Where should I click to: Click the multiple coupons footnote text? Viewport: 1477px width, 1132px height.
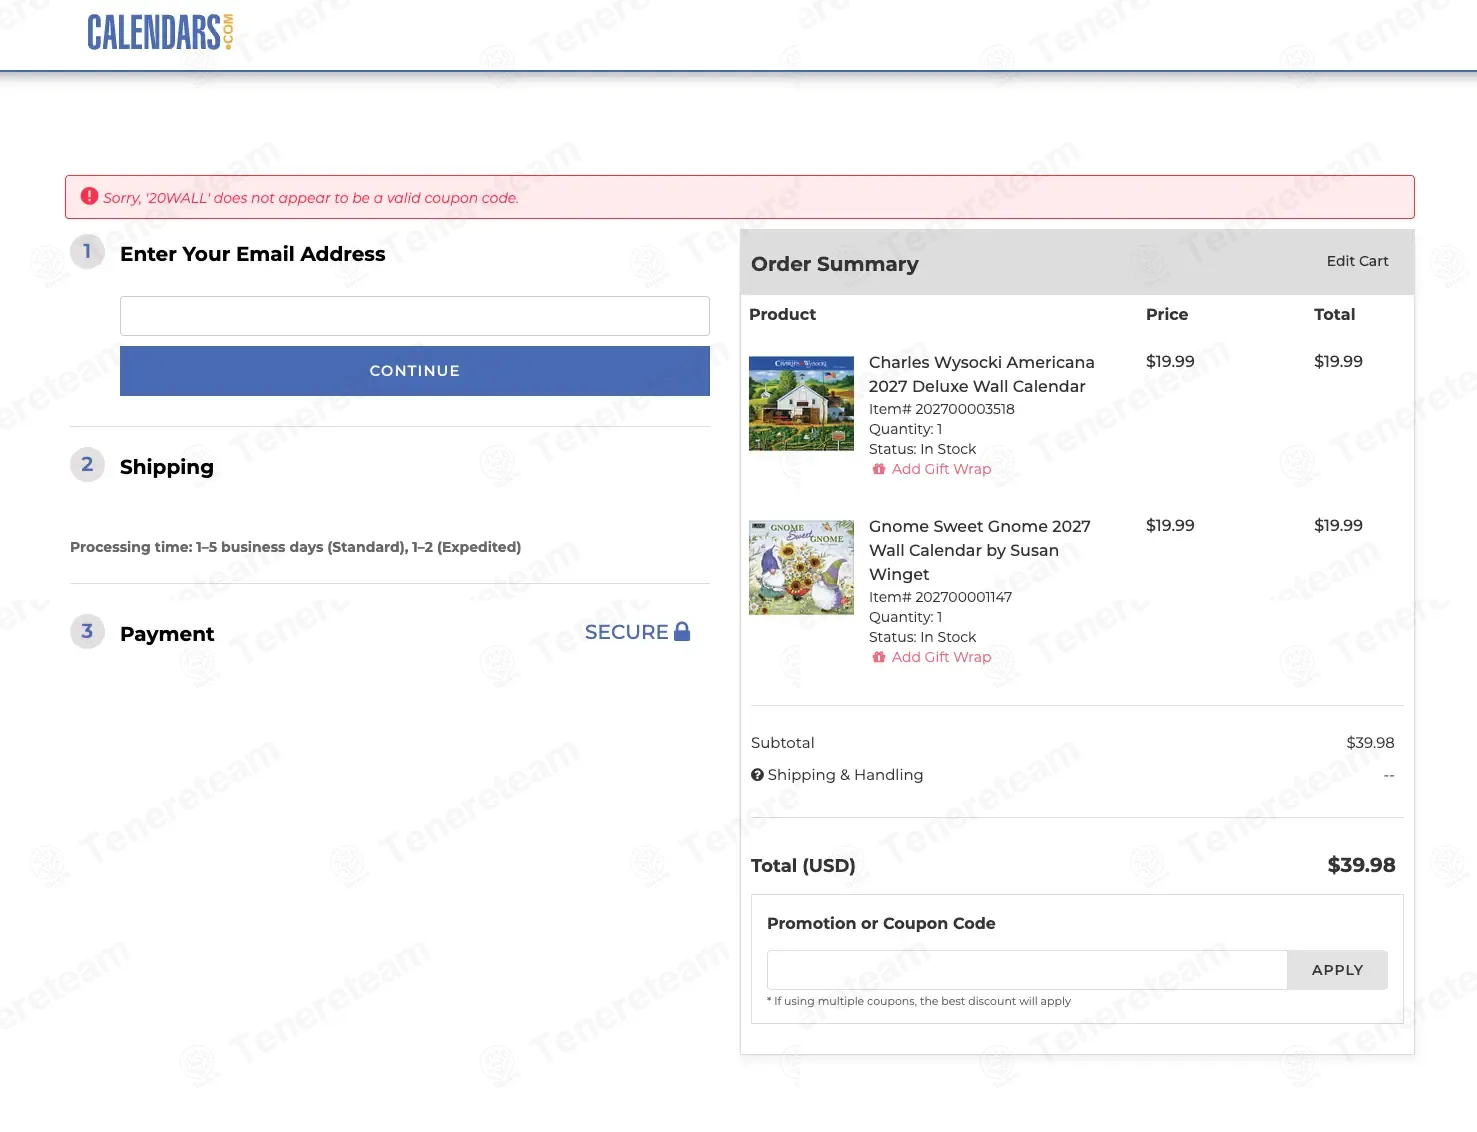click(x=919, y=1001)
